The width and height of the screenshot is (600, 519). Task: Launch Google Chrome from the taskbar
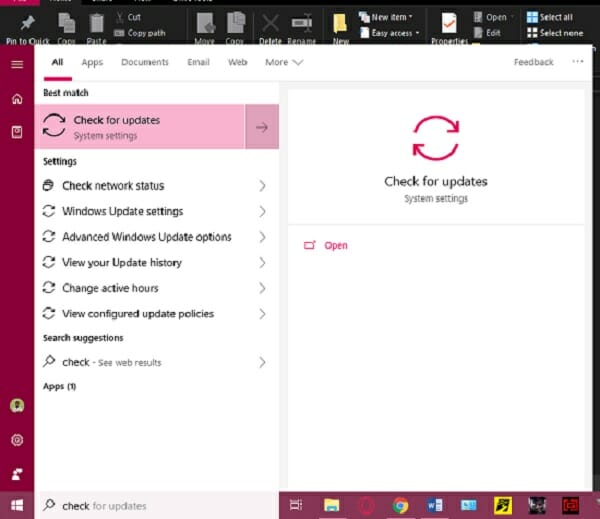coord(400,505)
